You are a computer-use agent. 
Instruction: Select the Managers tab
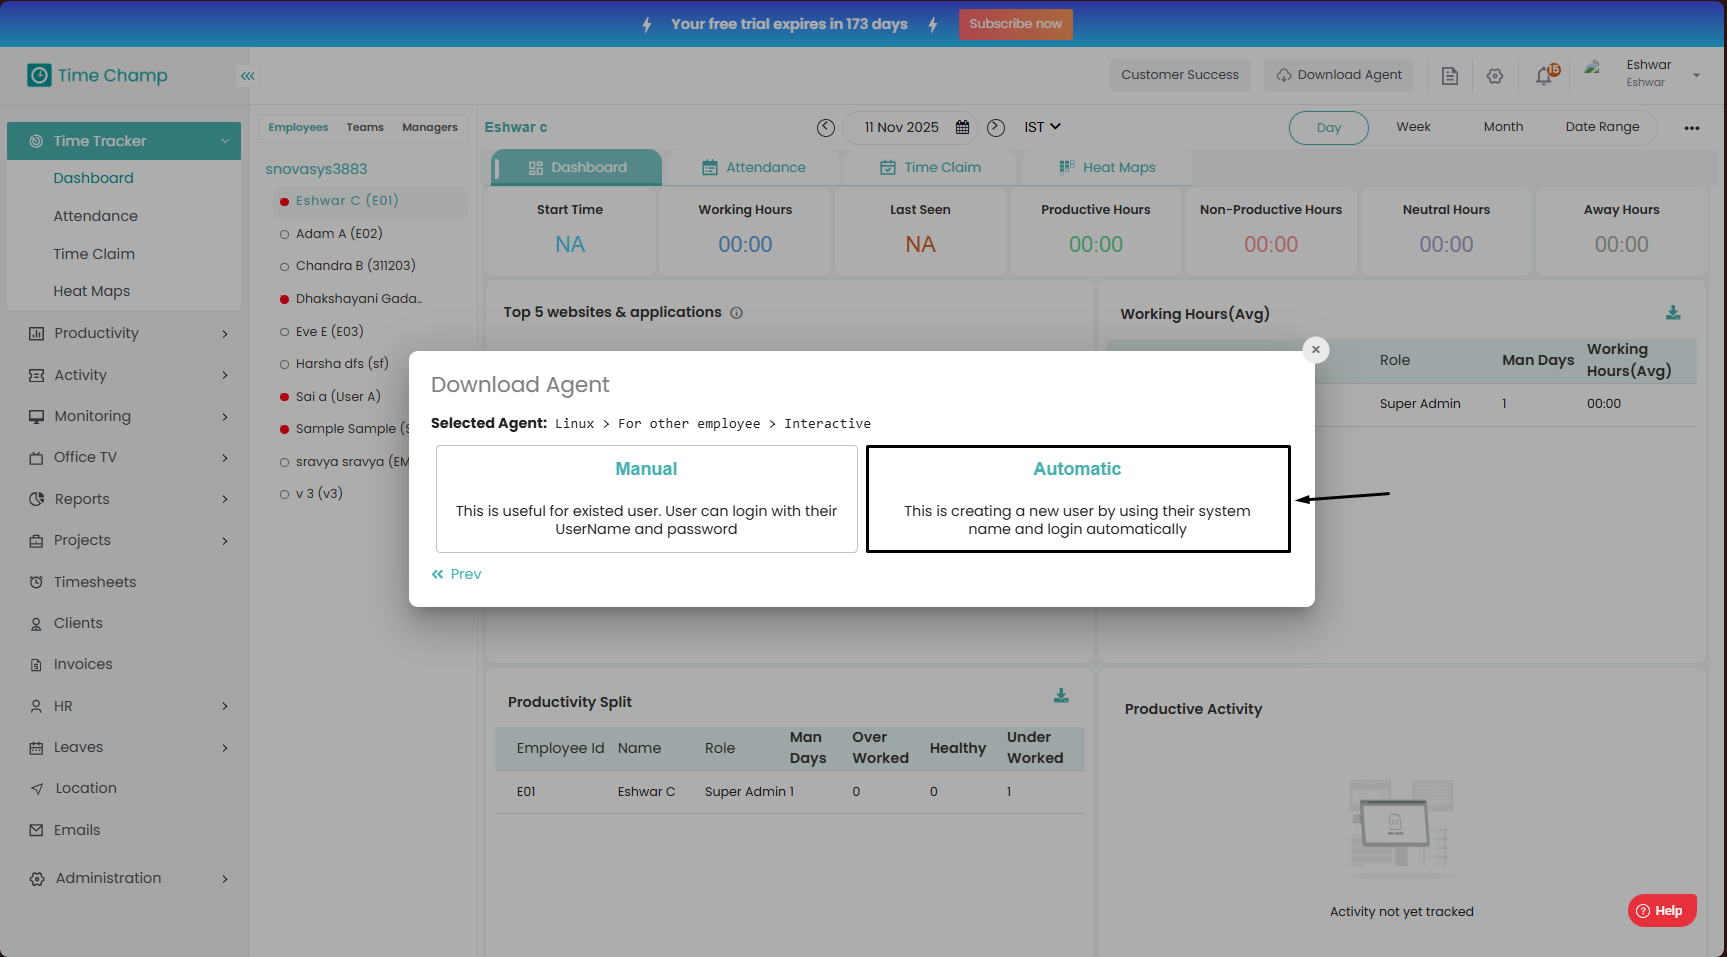coord(430,128)
